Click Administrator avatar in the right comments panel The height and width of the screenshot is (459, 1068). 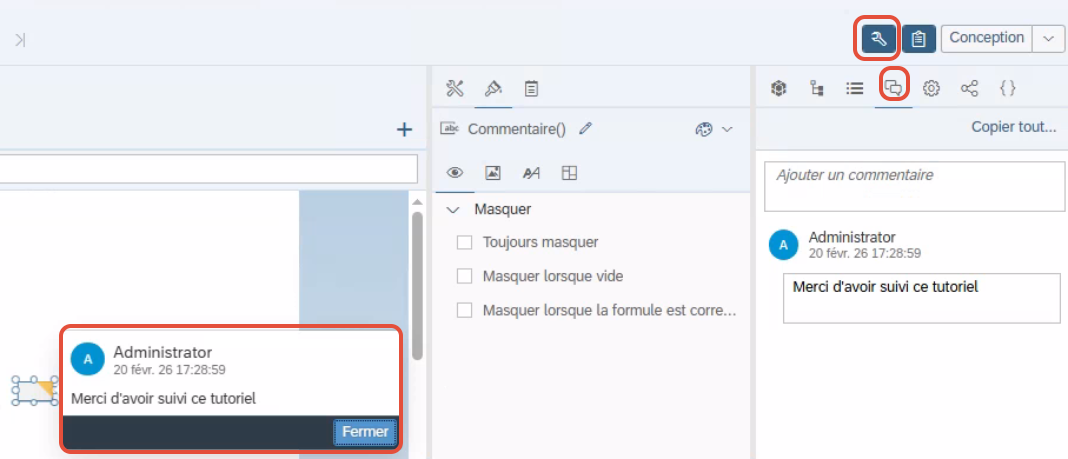click(x=784, y=245)
